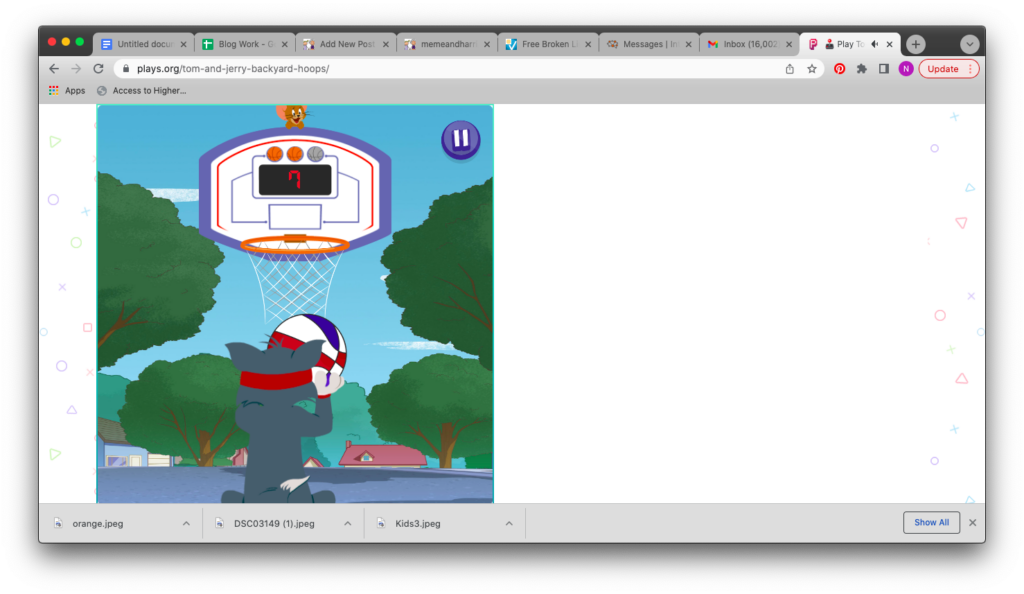
Task: Close the Free Broken Li tab
Action: tap(588, 44)
